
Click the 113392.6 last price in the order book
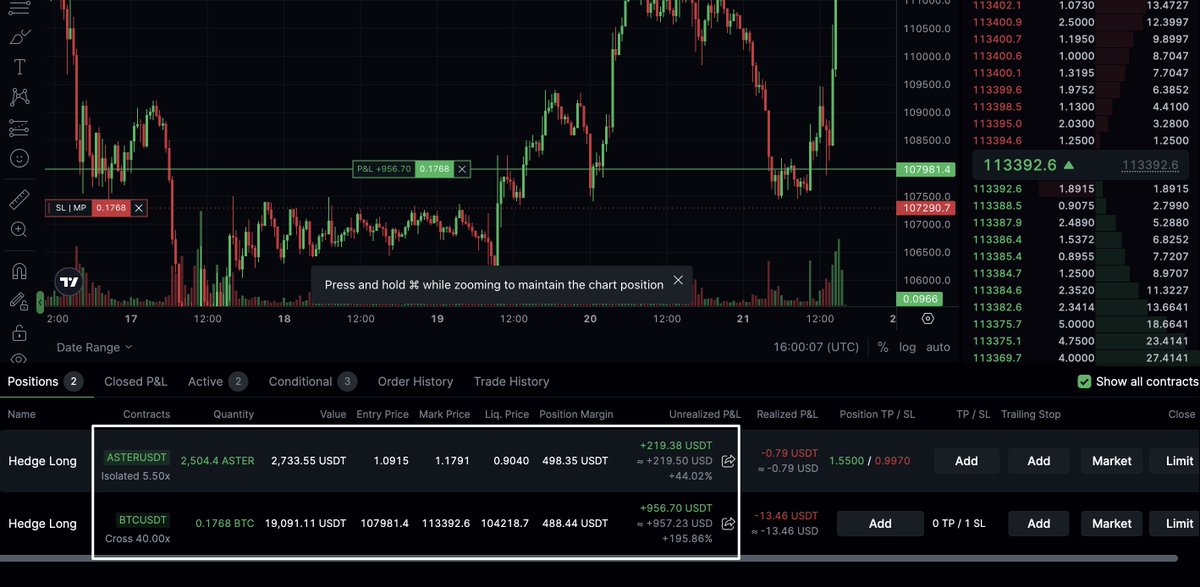pyautogui.click(x=1020, y=165)
